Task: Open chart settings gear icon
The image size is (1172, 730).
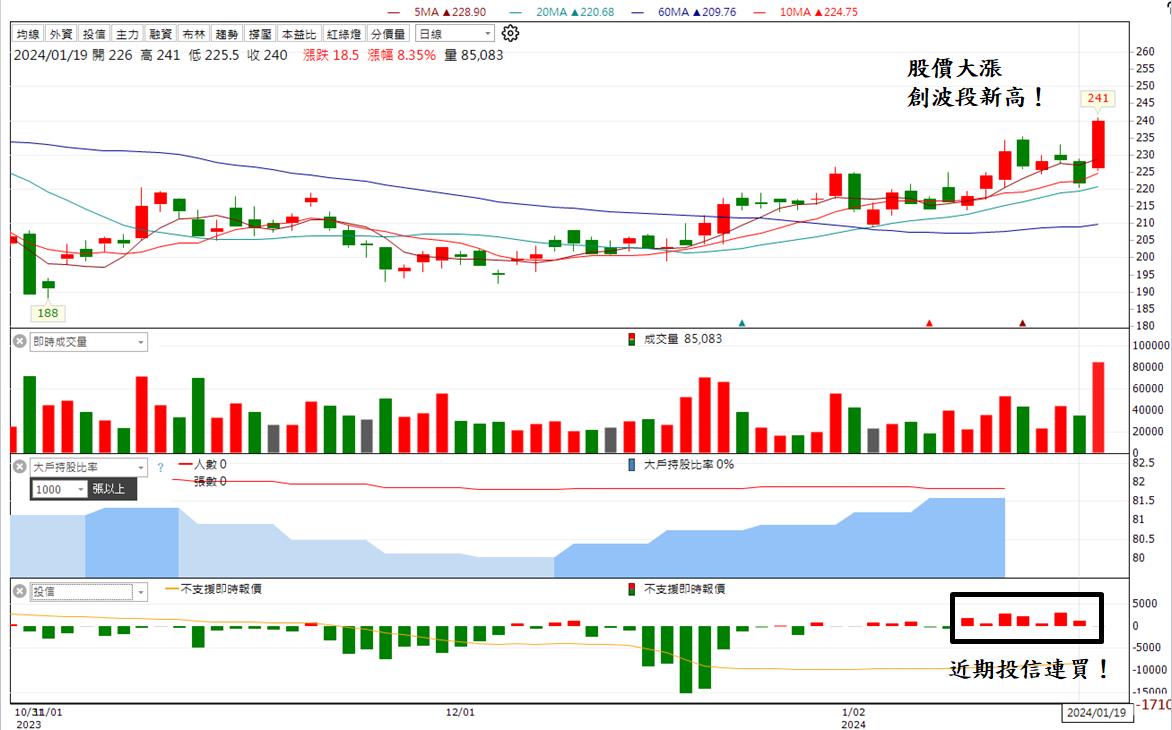Action: coord(511,34)
